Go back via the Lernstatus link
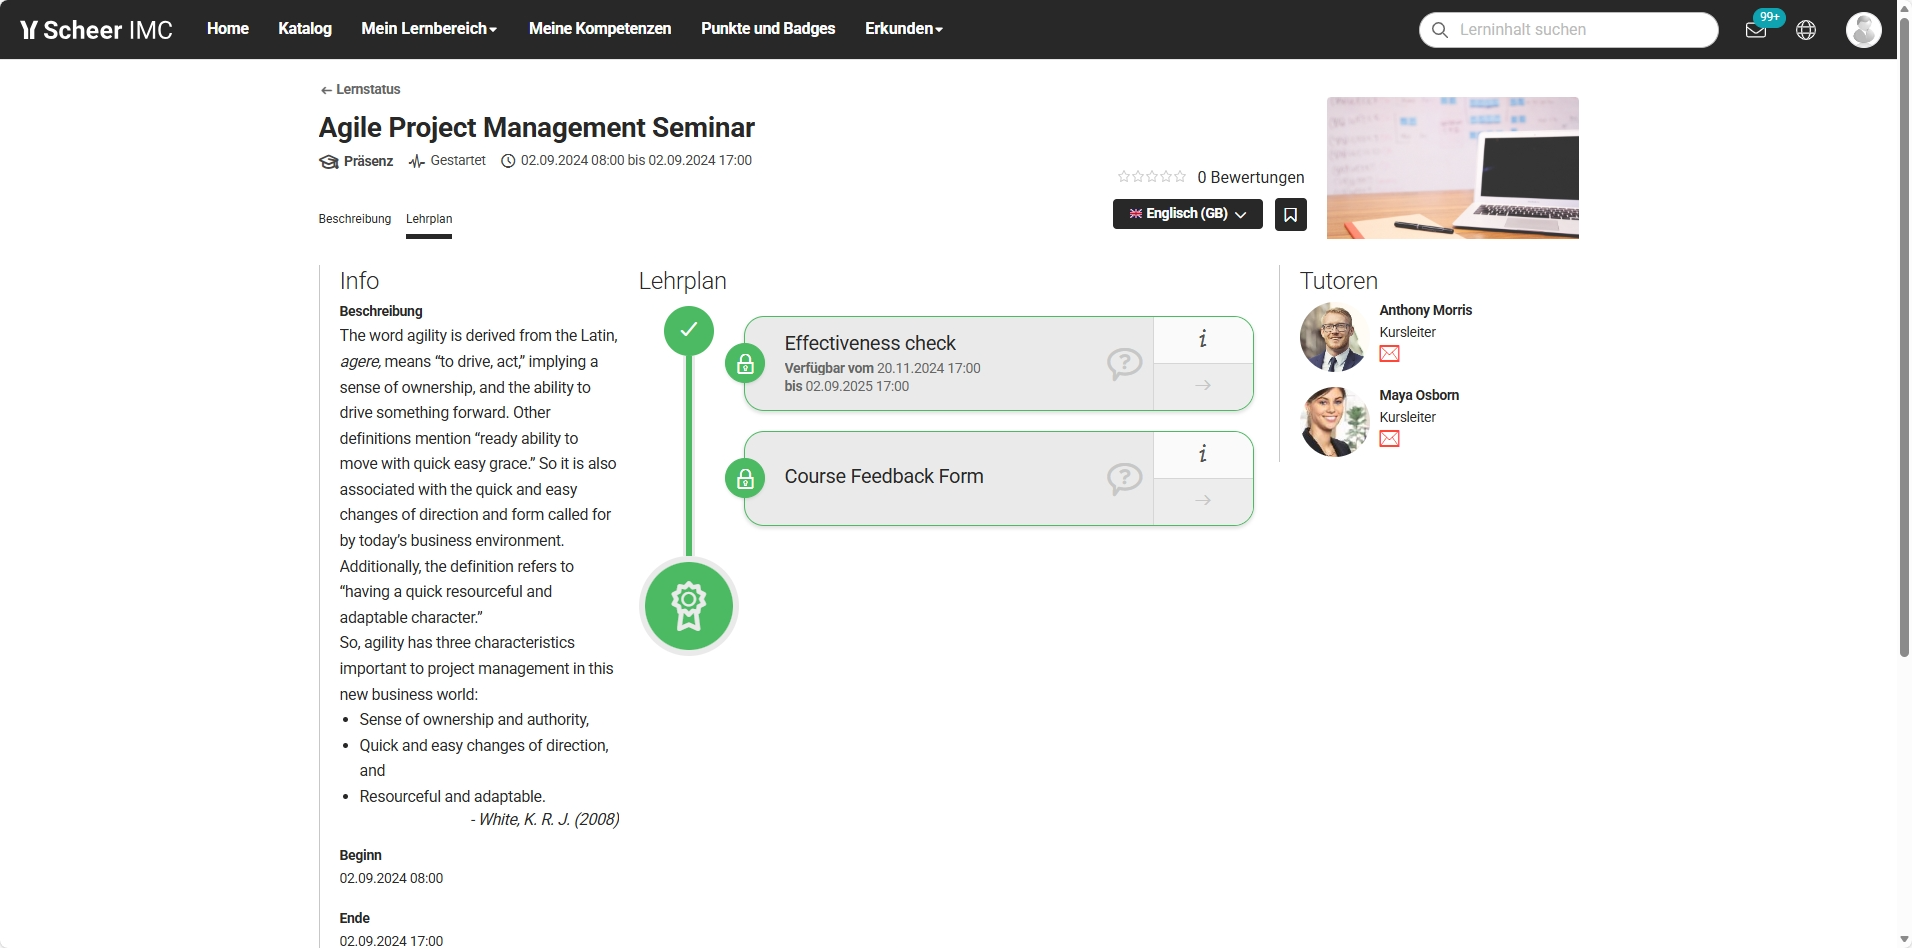 [361, 90]
